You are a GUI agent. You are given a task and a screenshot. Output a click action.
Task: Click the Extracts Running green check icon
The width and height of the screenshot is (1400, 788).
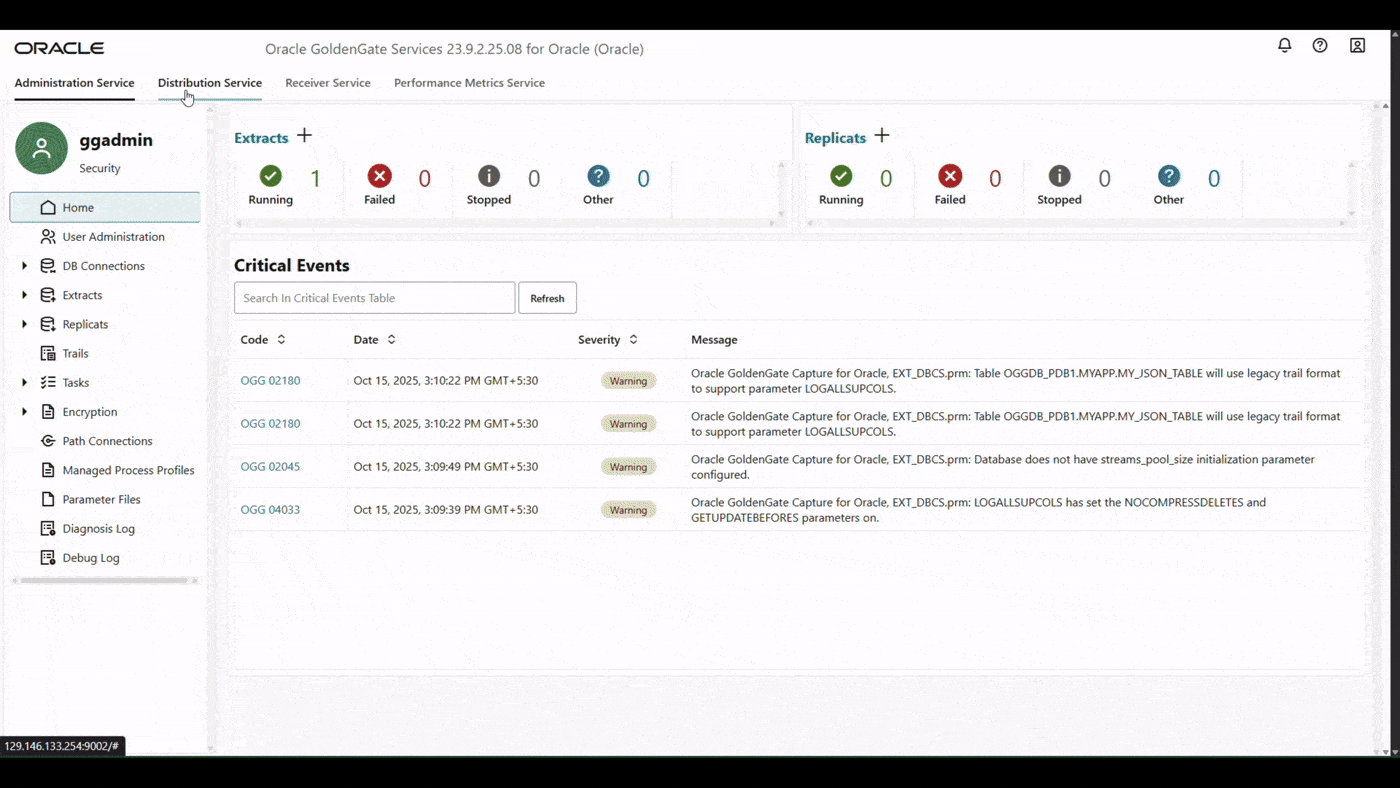coord(271,176)
